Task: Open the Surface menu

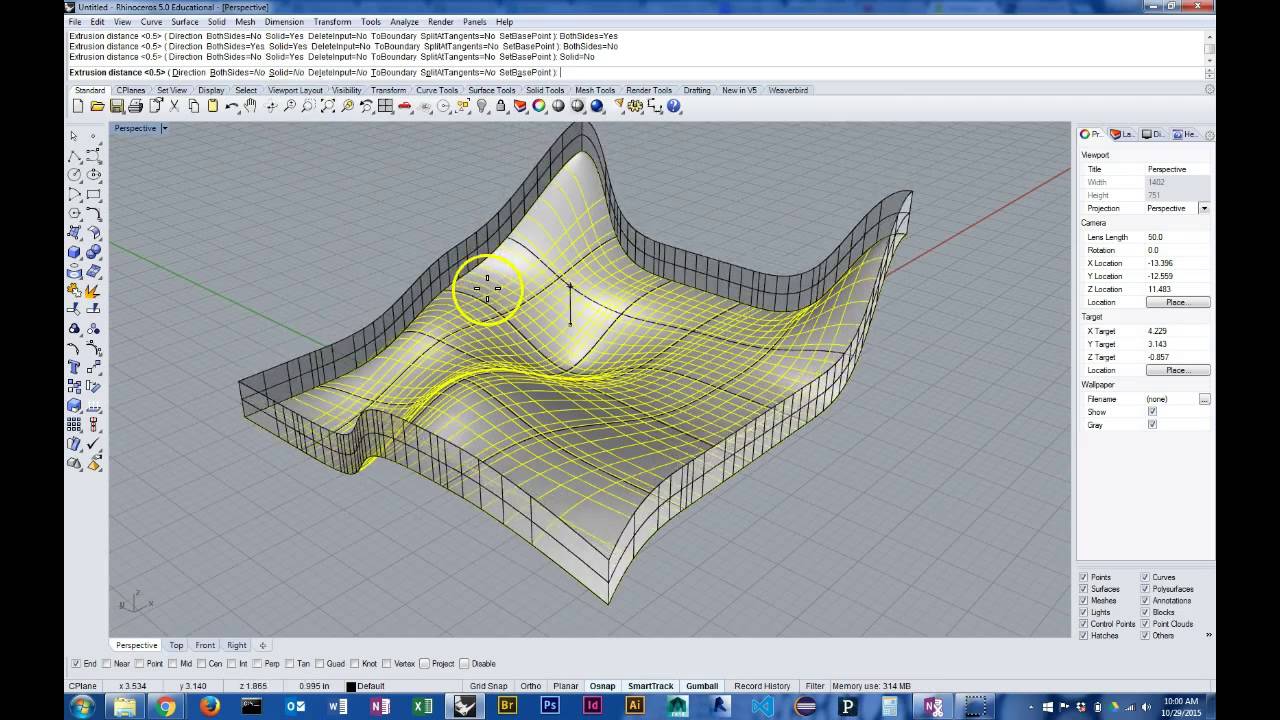Action: (185, 21)
